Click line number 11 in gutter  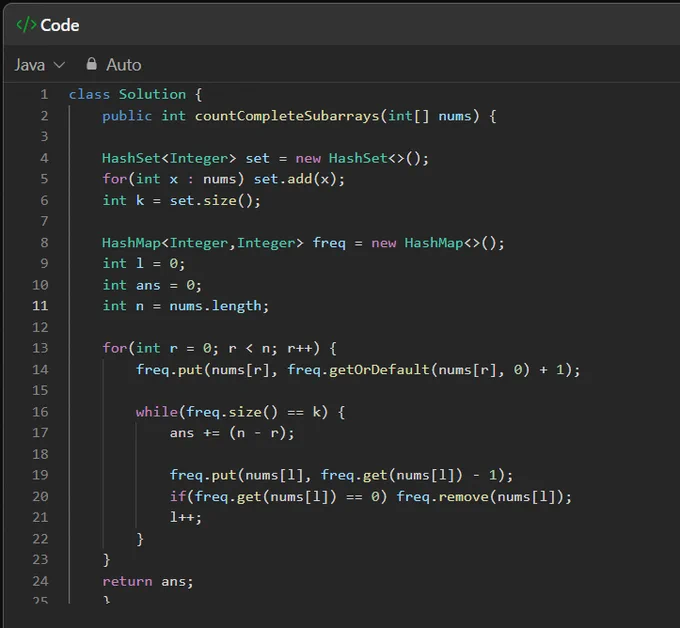(x=40, y=306)
